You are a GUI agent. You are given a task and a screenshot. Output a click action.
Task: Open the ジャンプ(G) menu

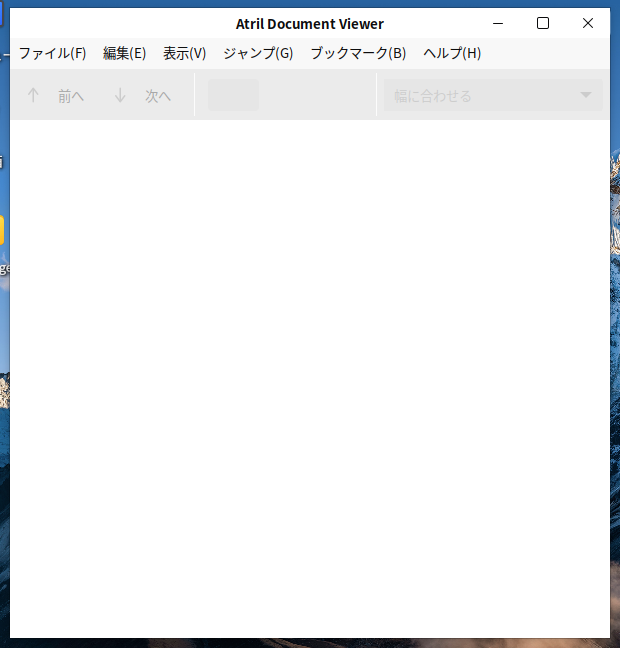258,53
